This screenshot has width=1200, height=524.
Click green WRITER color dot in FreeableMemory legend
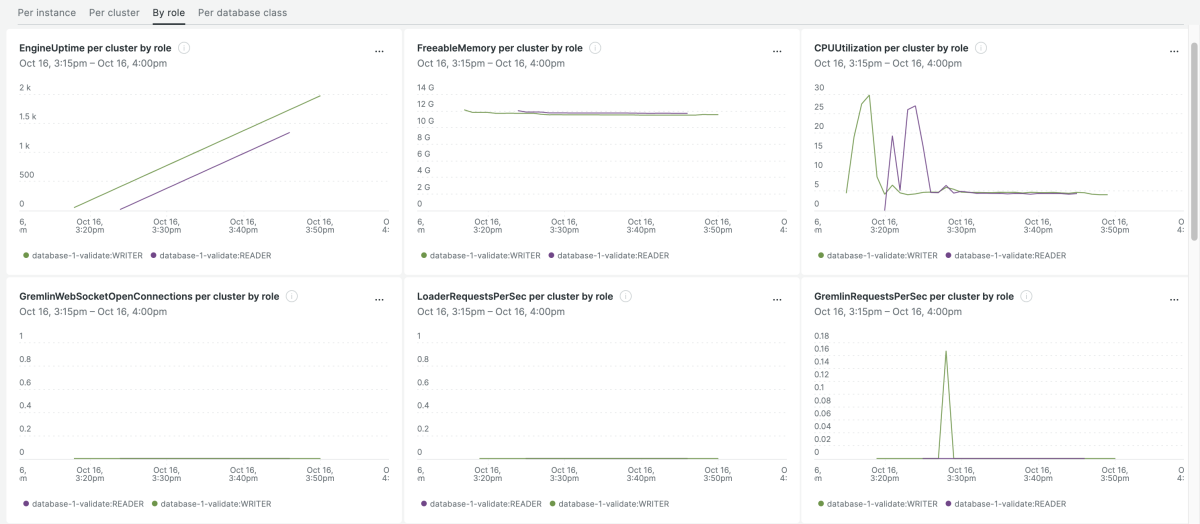[x=423, y=255]
